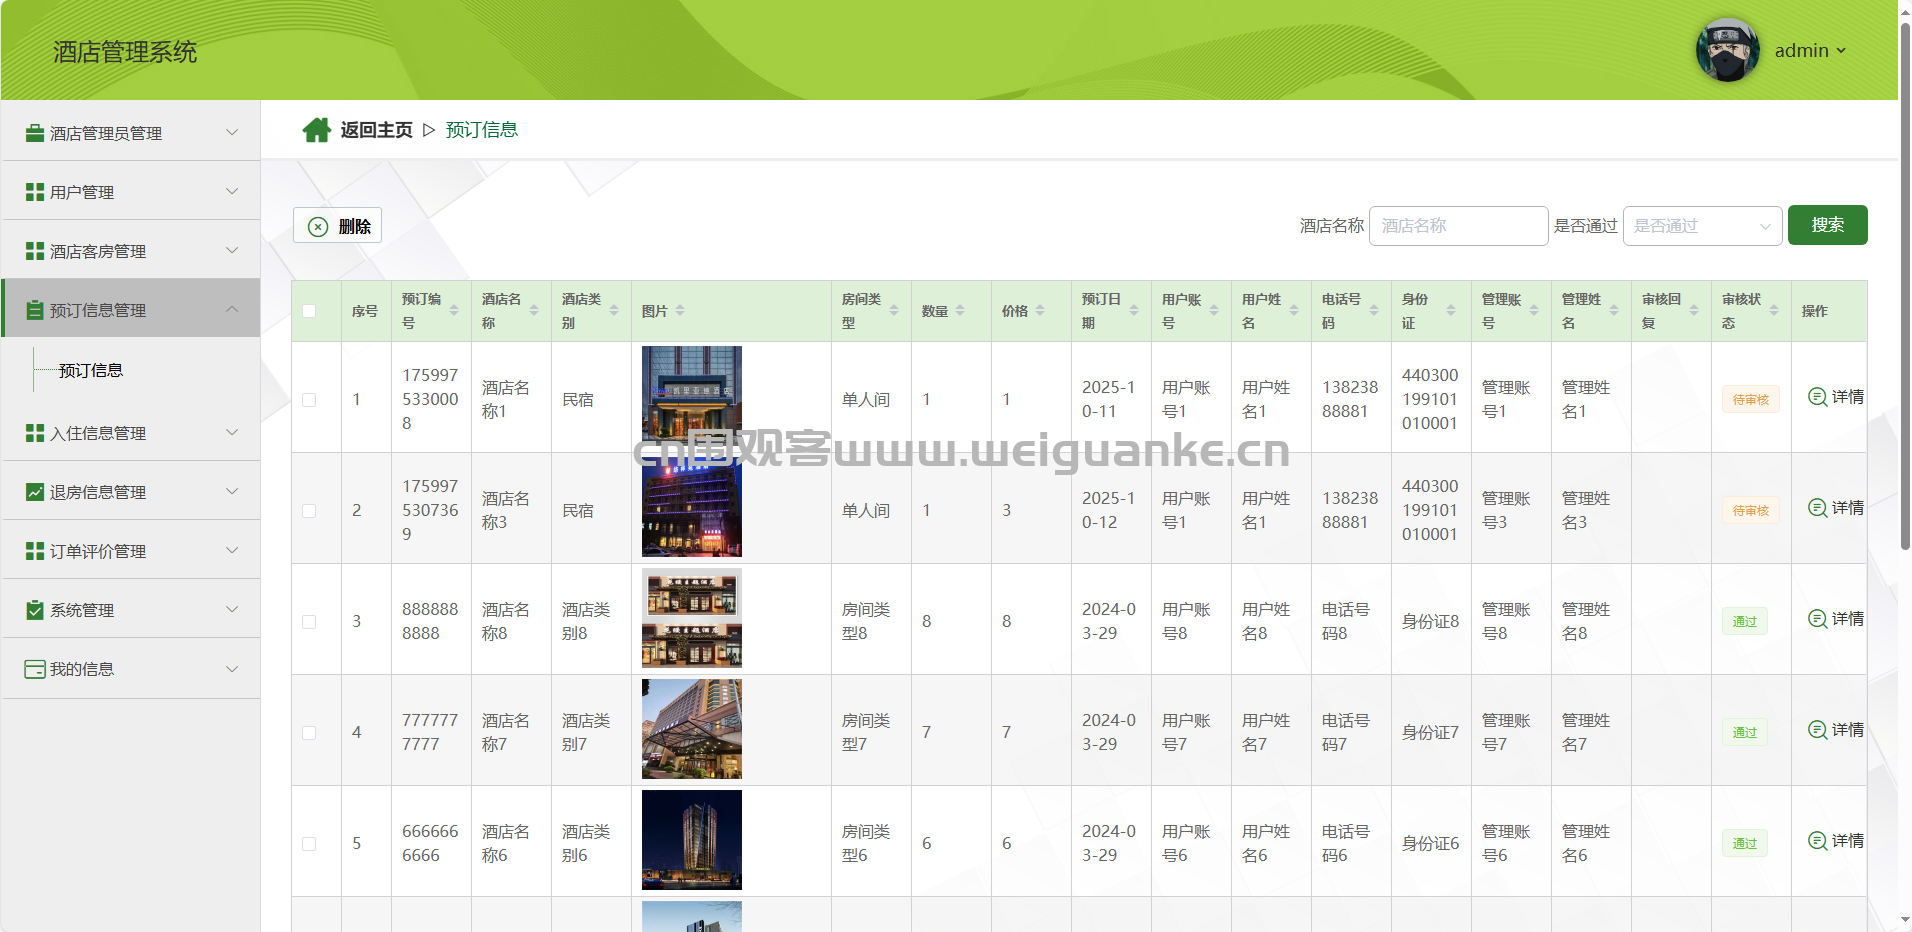
Task: Check the checkbox for row 1
Action: [309, 400]
